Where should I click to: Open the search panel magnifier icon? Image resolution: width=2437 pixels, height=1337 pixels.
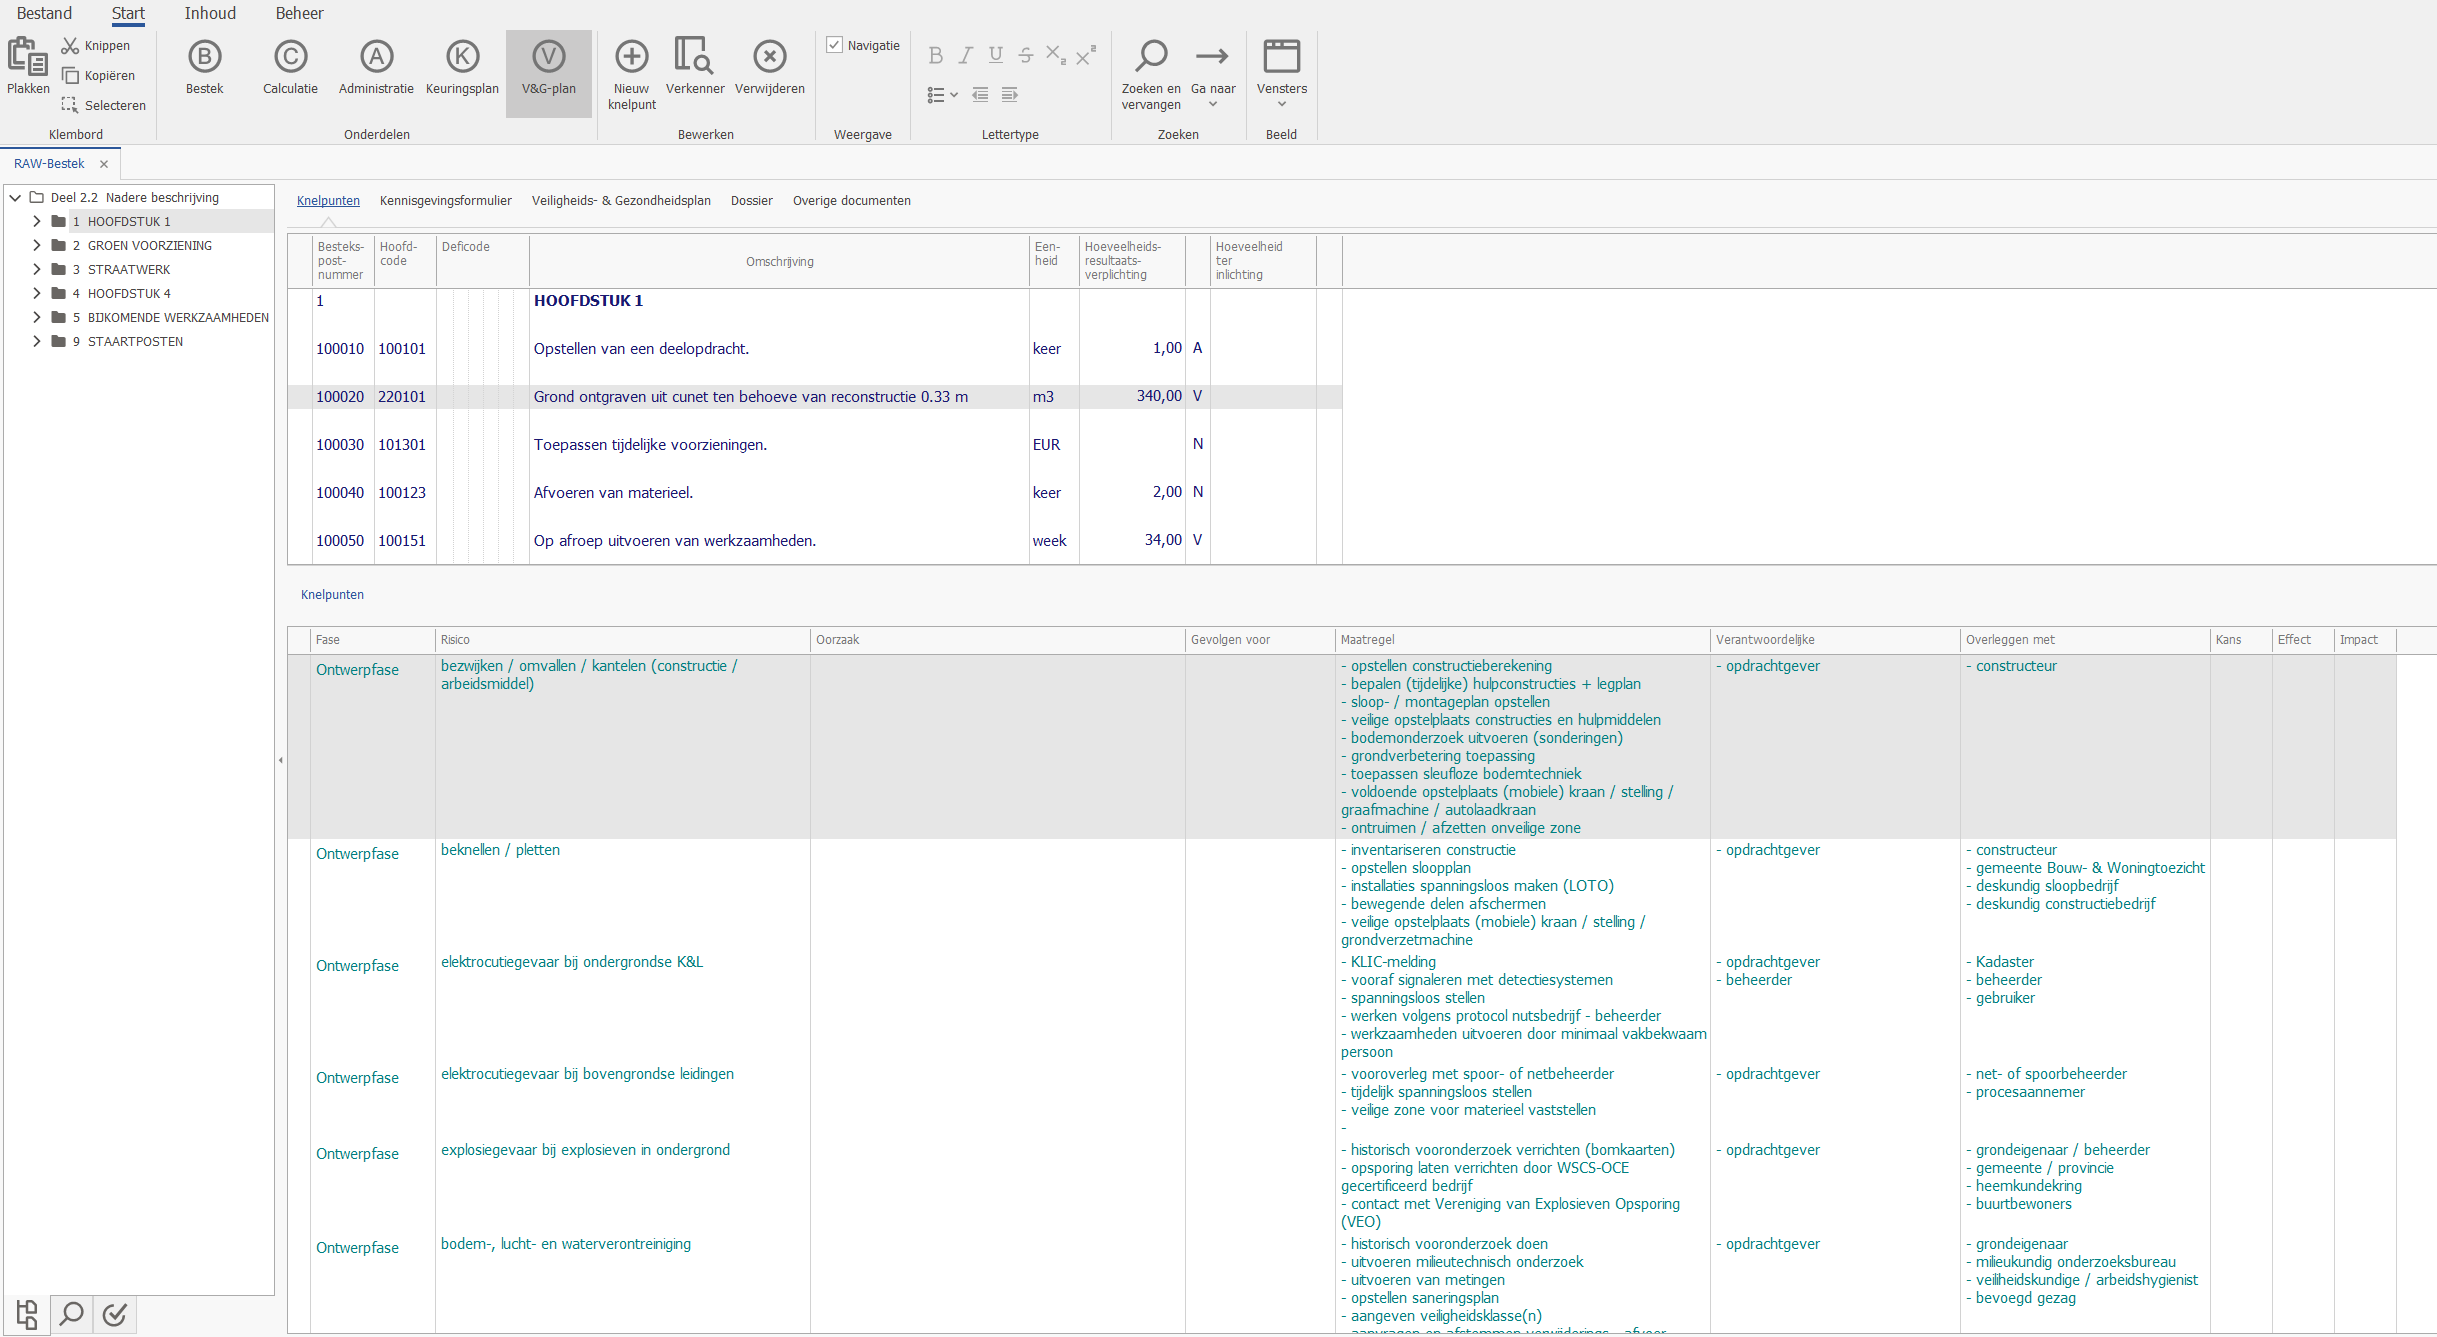[71, 1313]
